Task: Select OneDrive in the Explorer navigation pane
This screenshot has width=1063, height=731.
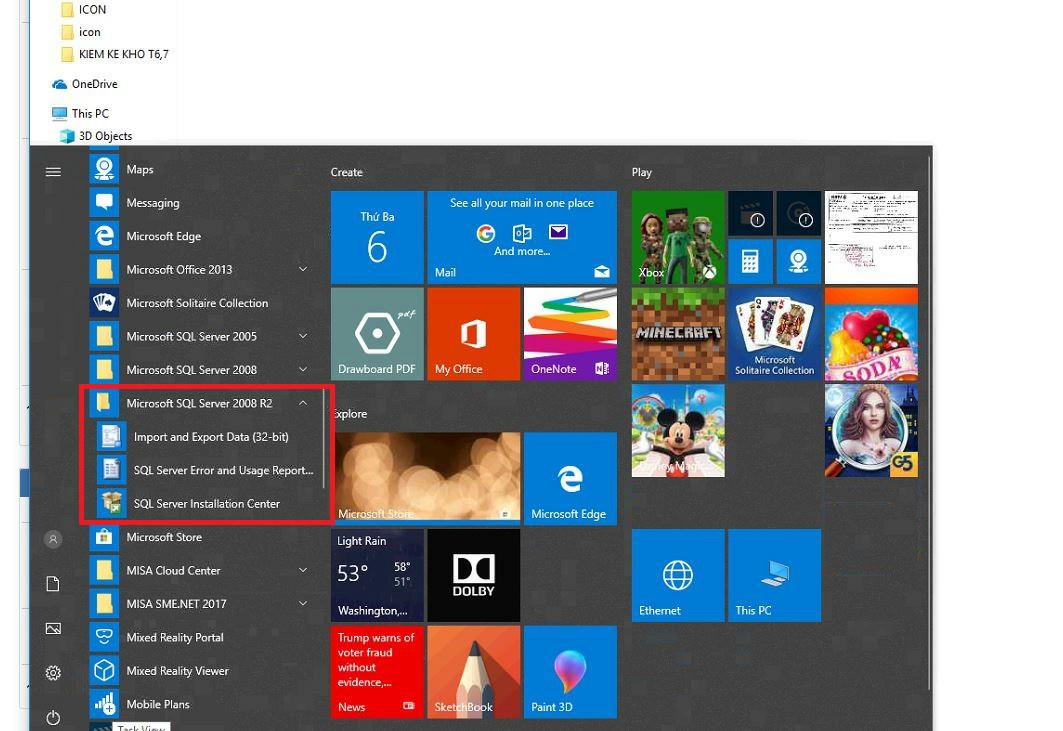Action: click(x=94, y=84)
